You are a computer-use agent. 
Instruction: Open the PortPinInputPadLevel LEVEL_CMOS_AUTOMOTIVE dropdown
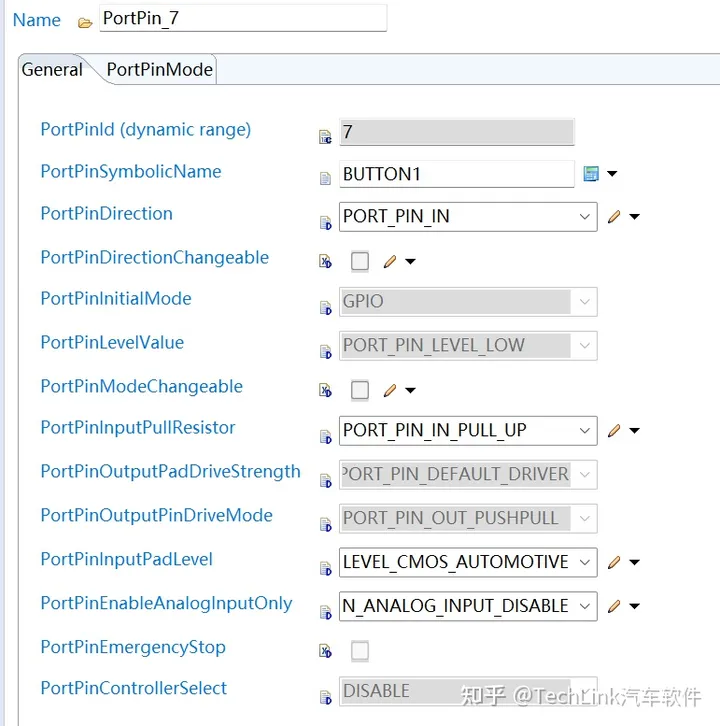point(468,563)
